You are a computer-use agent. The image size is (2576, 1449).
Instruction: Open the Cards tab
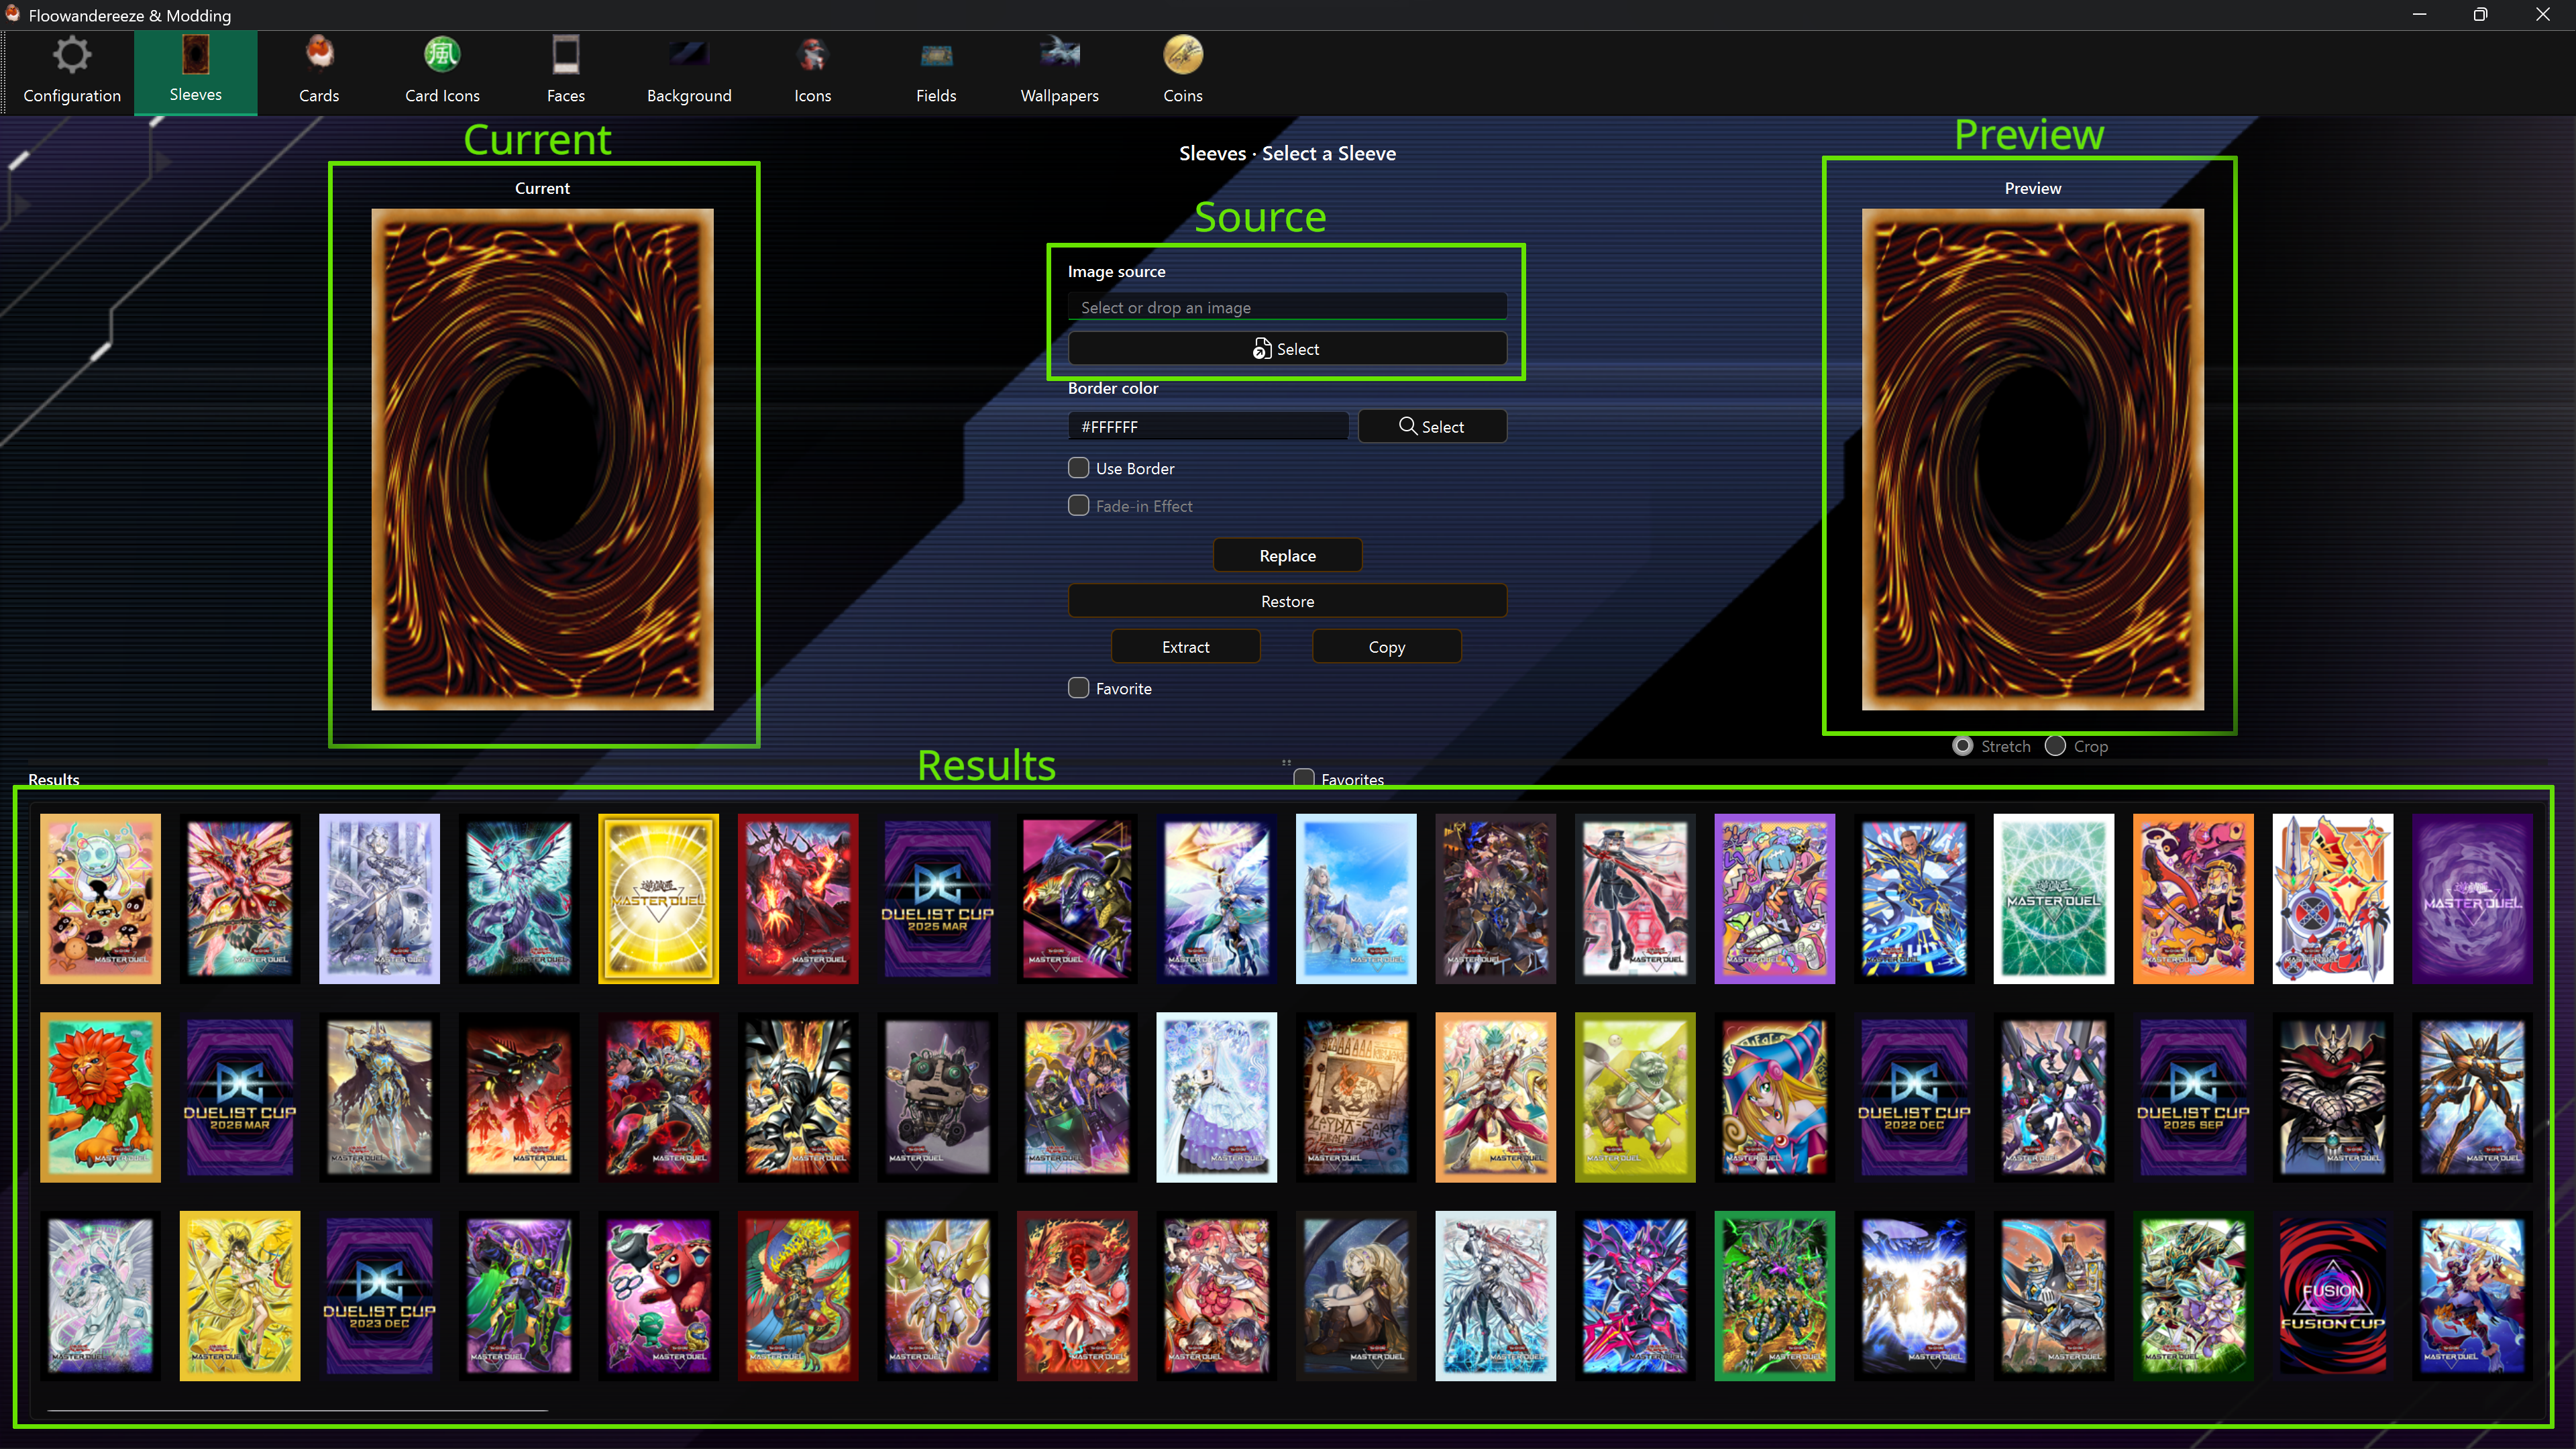[x=319, y=72]
